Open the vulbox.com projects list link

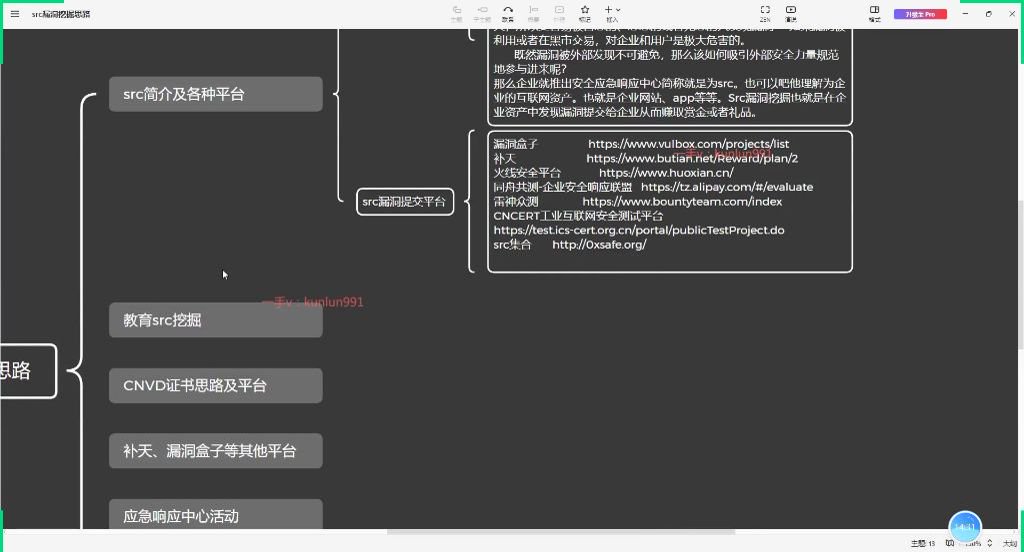click(x=688, y=144)
